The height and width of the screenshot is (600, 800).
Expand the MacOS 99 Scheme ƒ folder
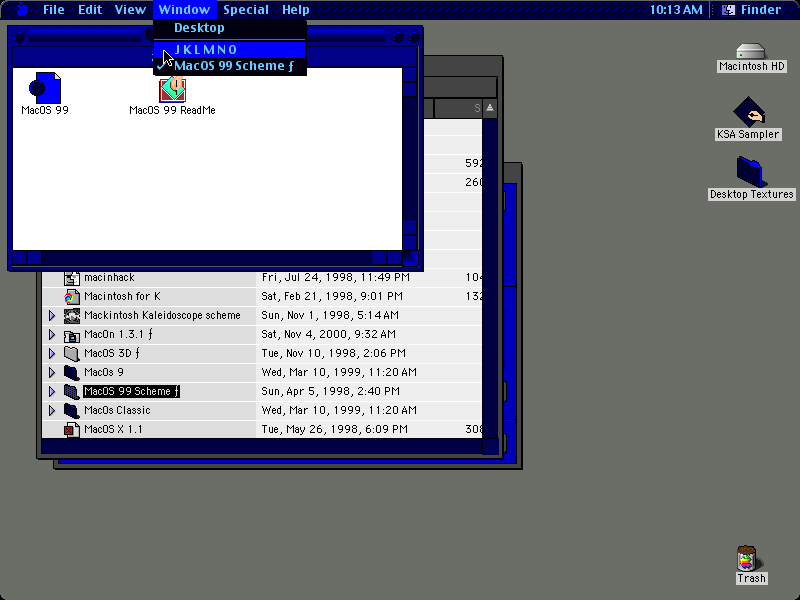(x=52, y=391)
